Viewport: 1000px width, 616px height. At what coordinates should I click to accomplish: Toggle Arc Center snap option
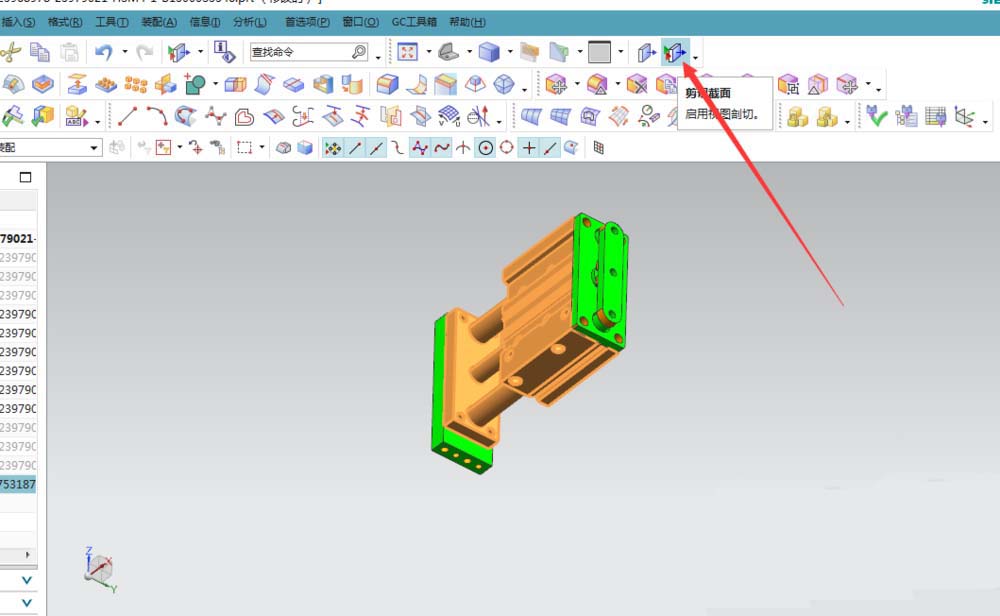(x=485, y=148)
